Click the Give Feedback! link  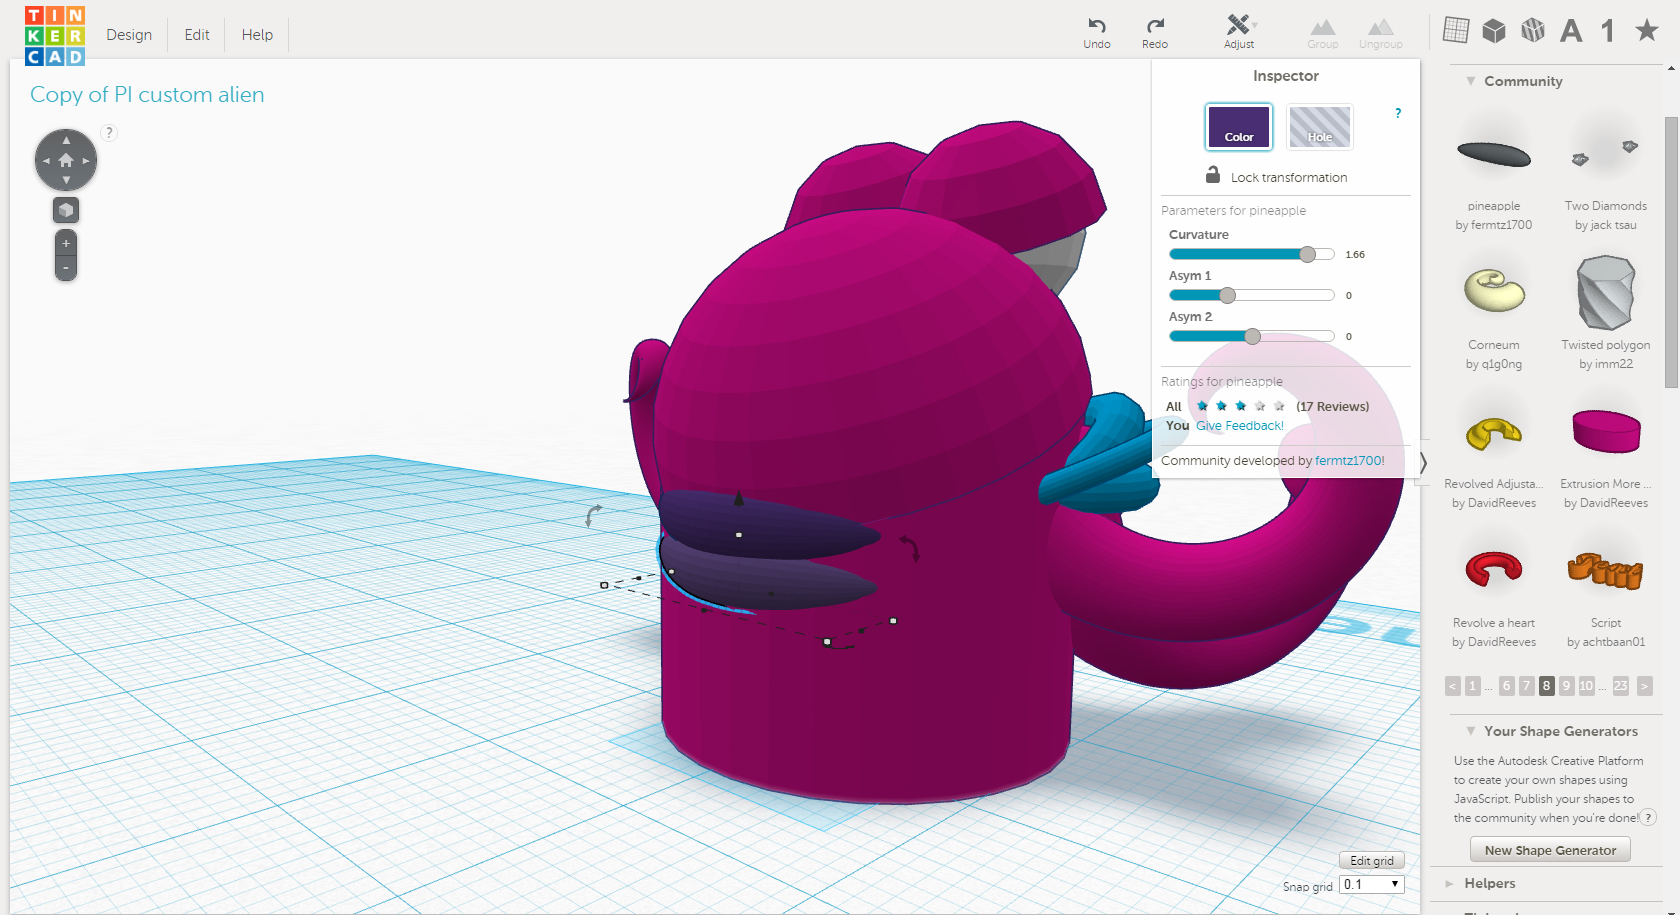[1240, 426]
